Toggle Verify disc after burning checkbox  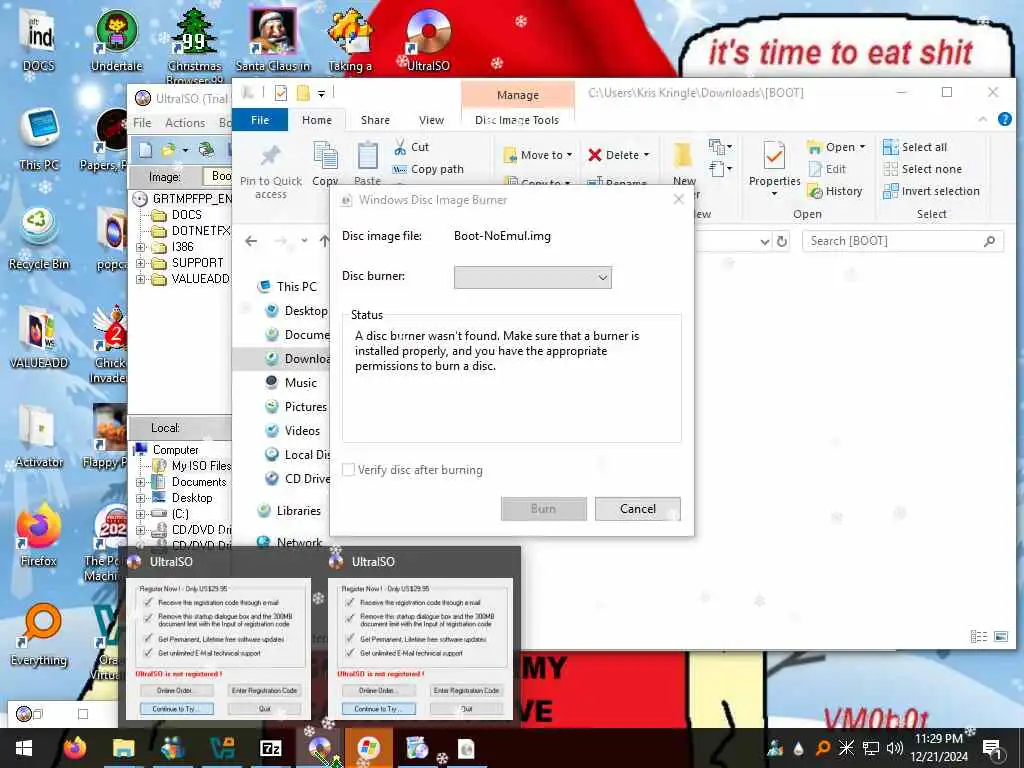tap(349, 470)
